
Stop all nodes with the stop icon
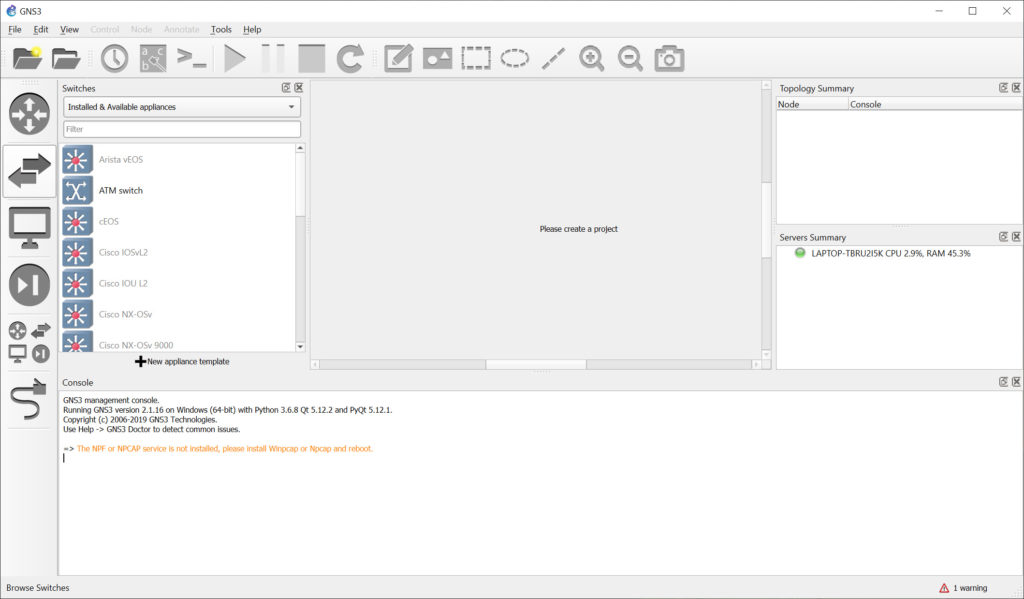(312, 59)
